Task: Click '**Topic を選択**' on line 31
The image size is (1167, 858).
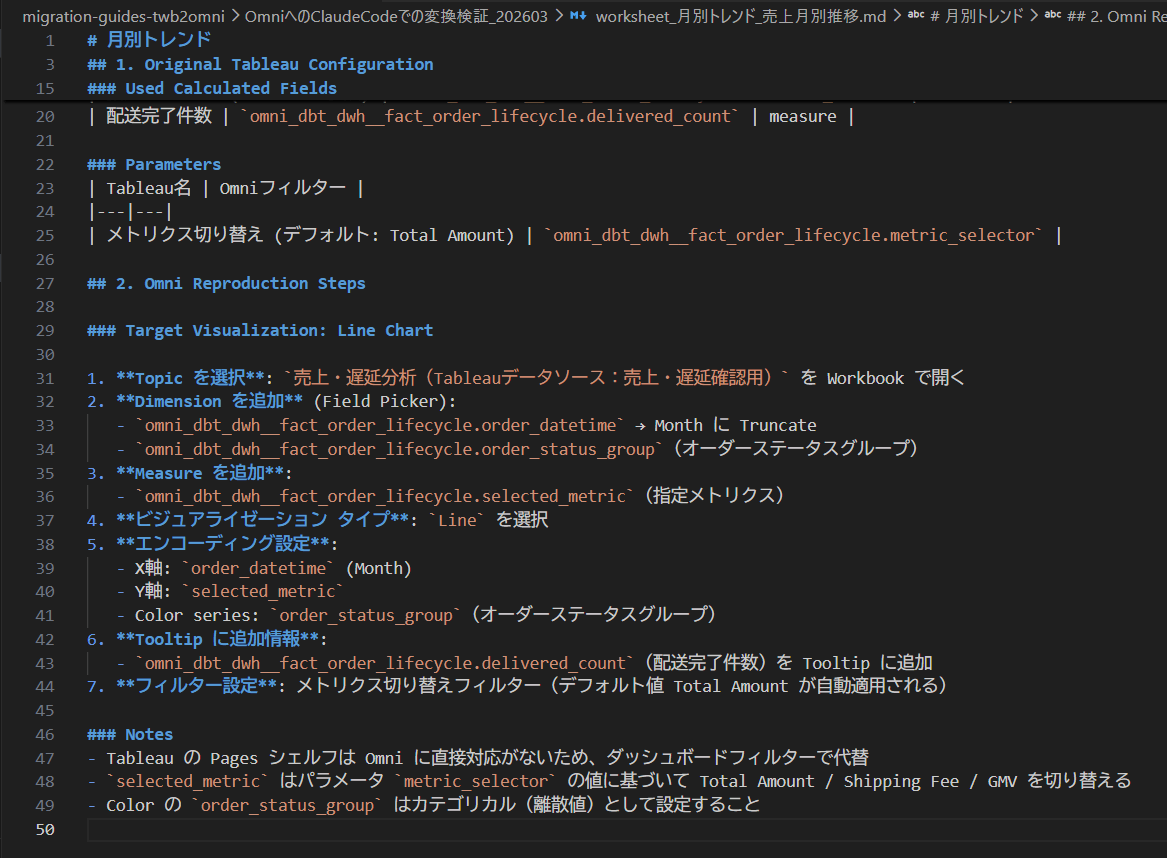Action: tap(191, 378)
